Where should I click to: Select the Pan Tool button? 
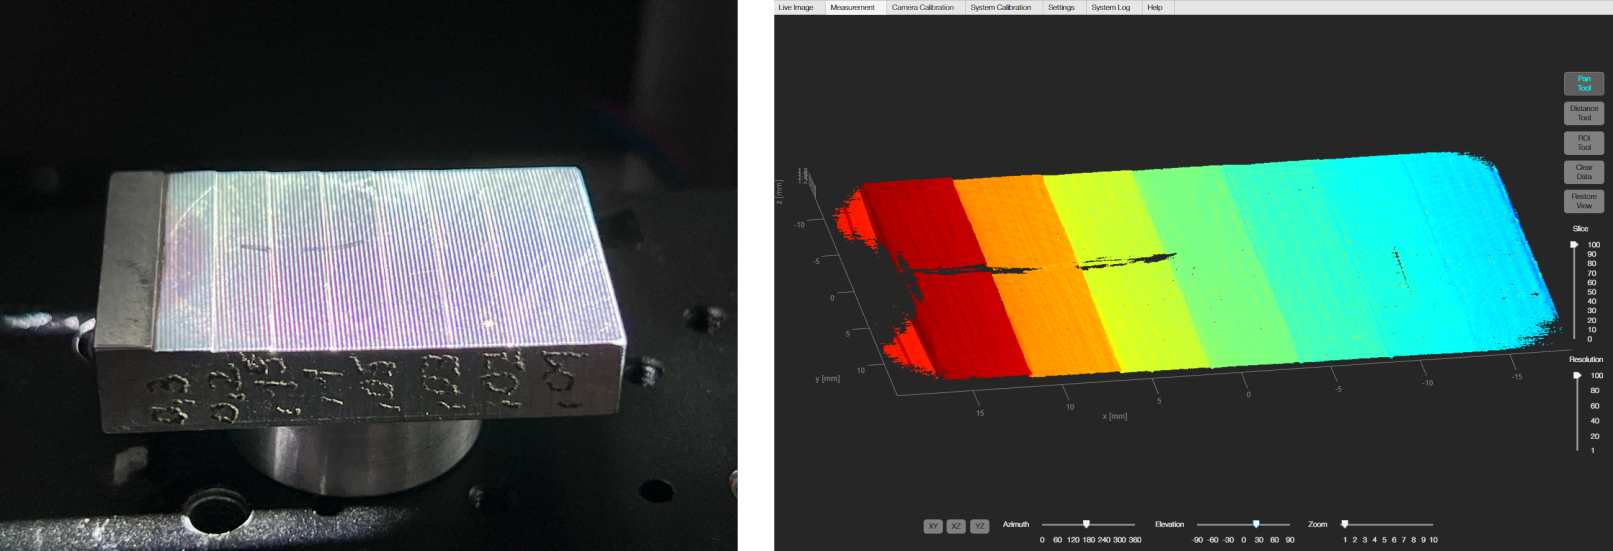pyautogui.click(x=1583, y=83)
